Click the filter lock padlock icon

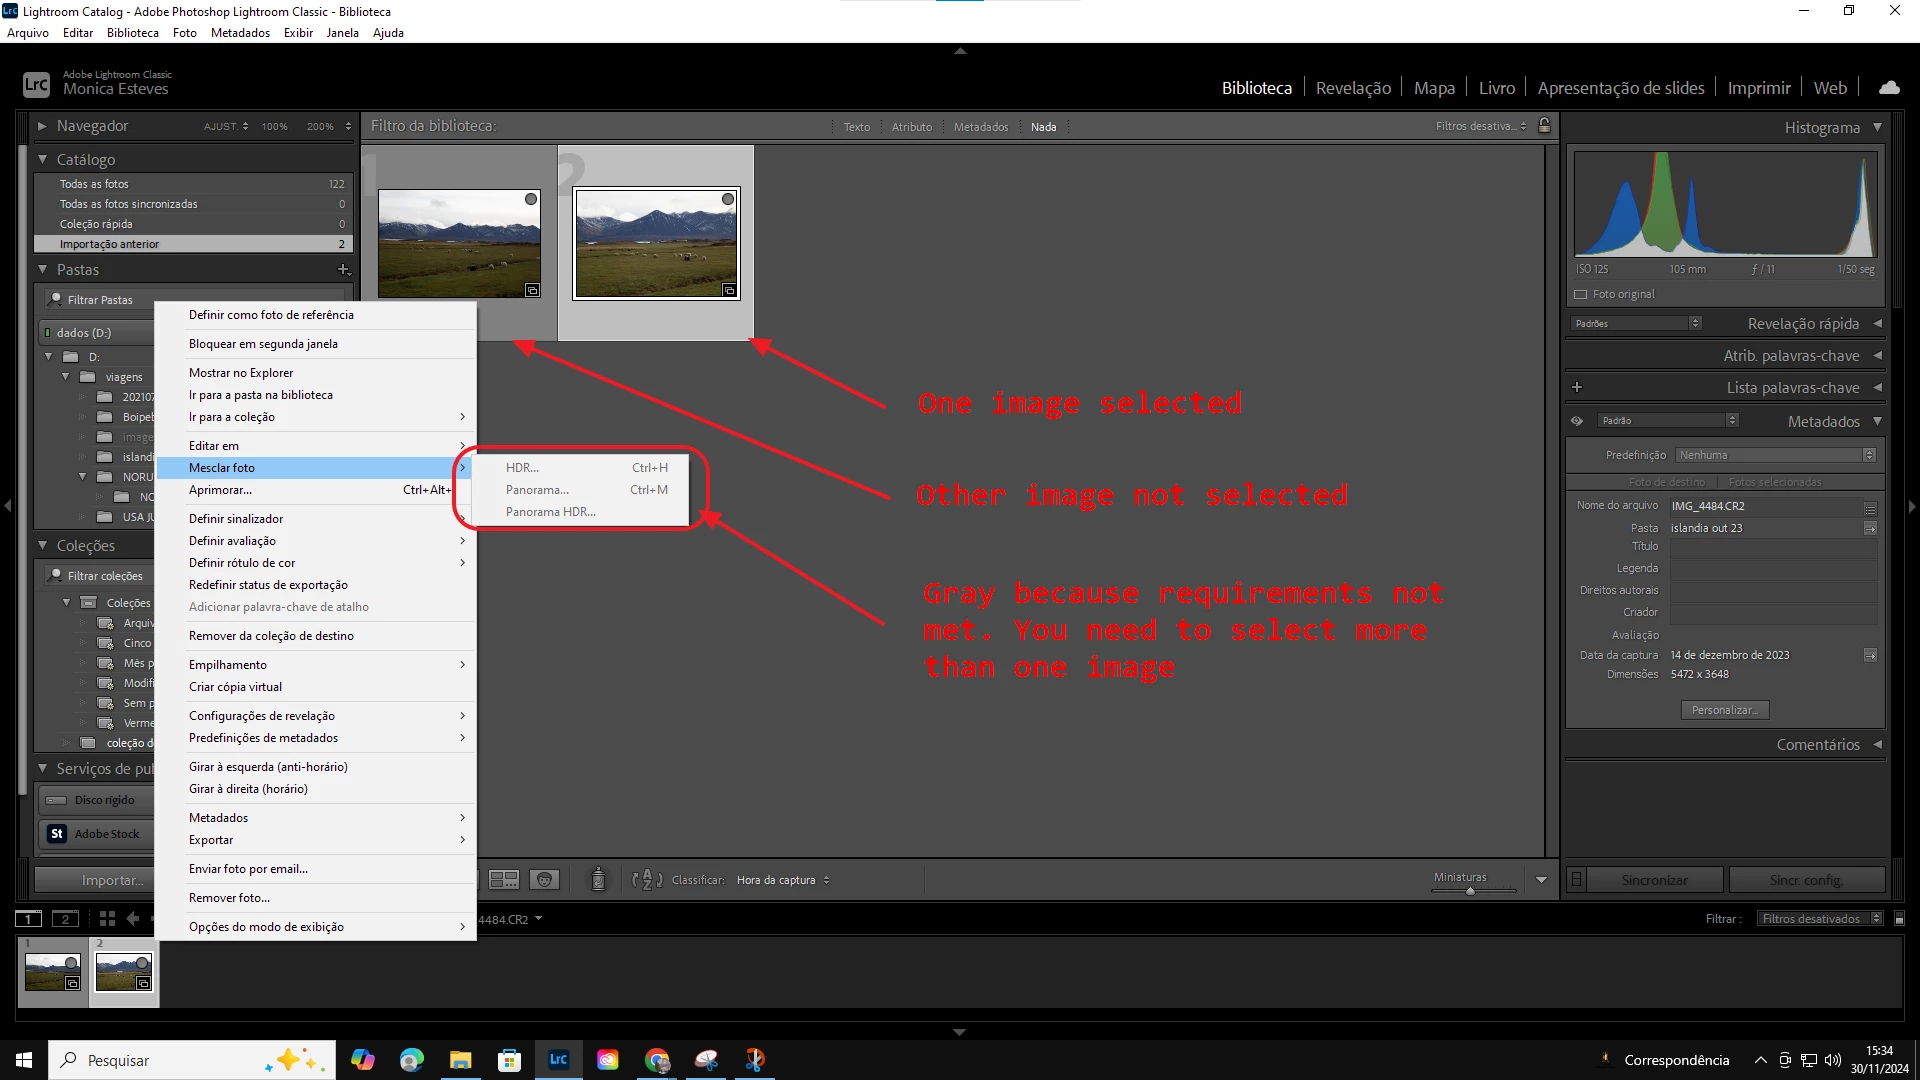click(x=1544, y=126)
